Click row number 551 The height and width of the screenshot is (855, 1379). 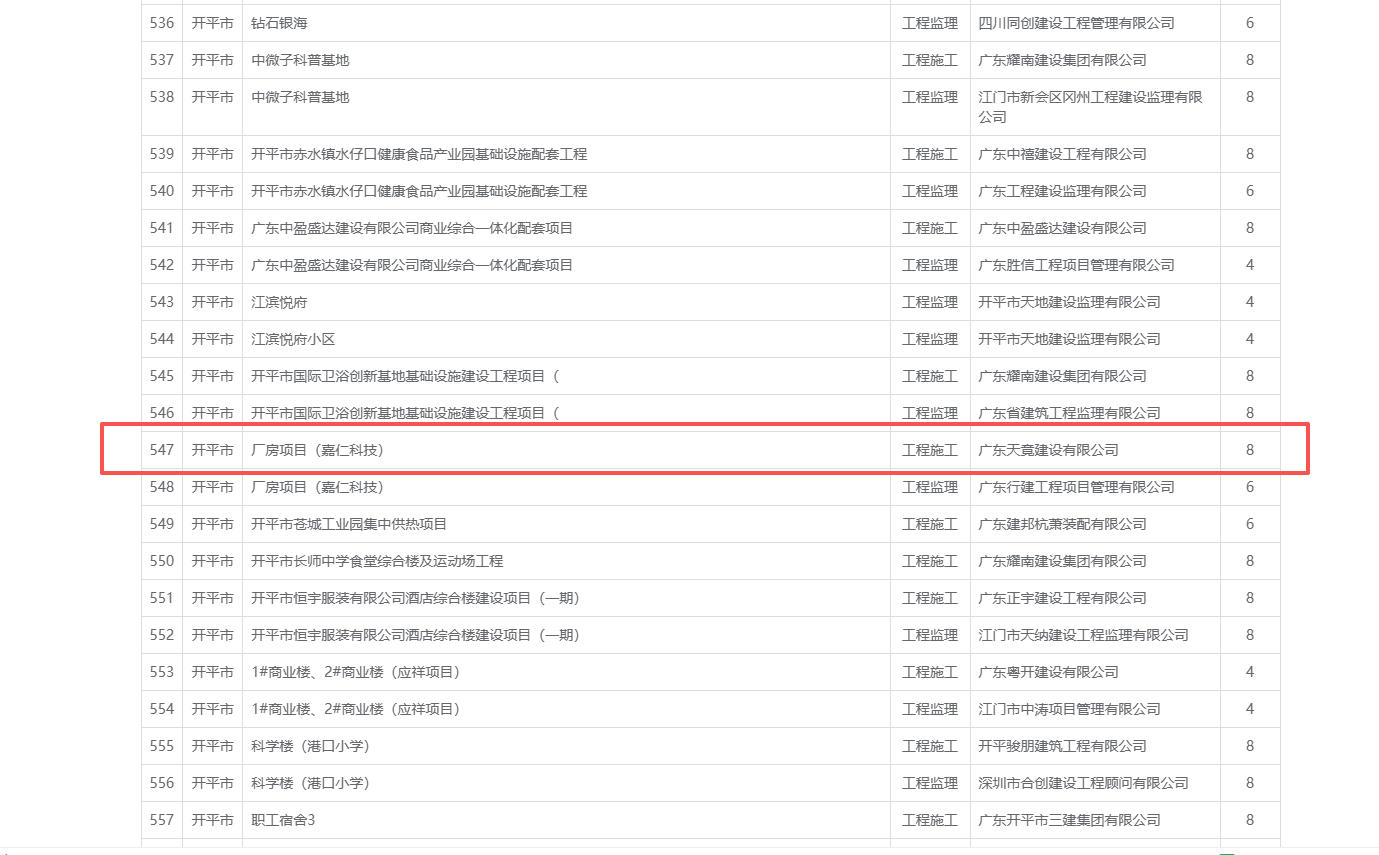coord(162,598)
